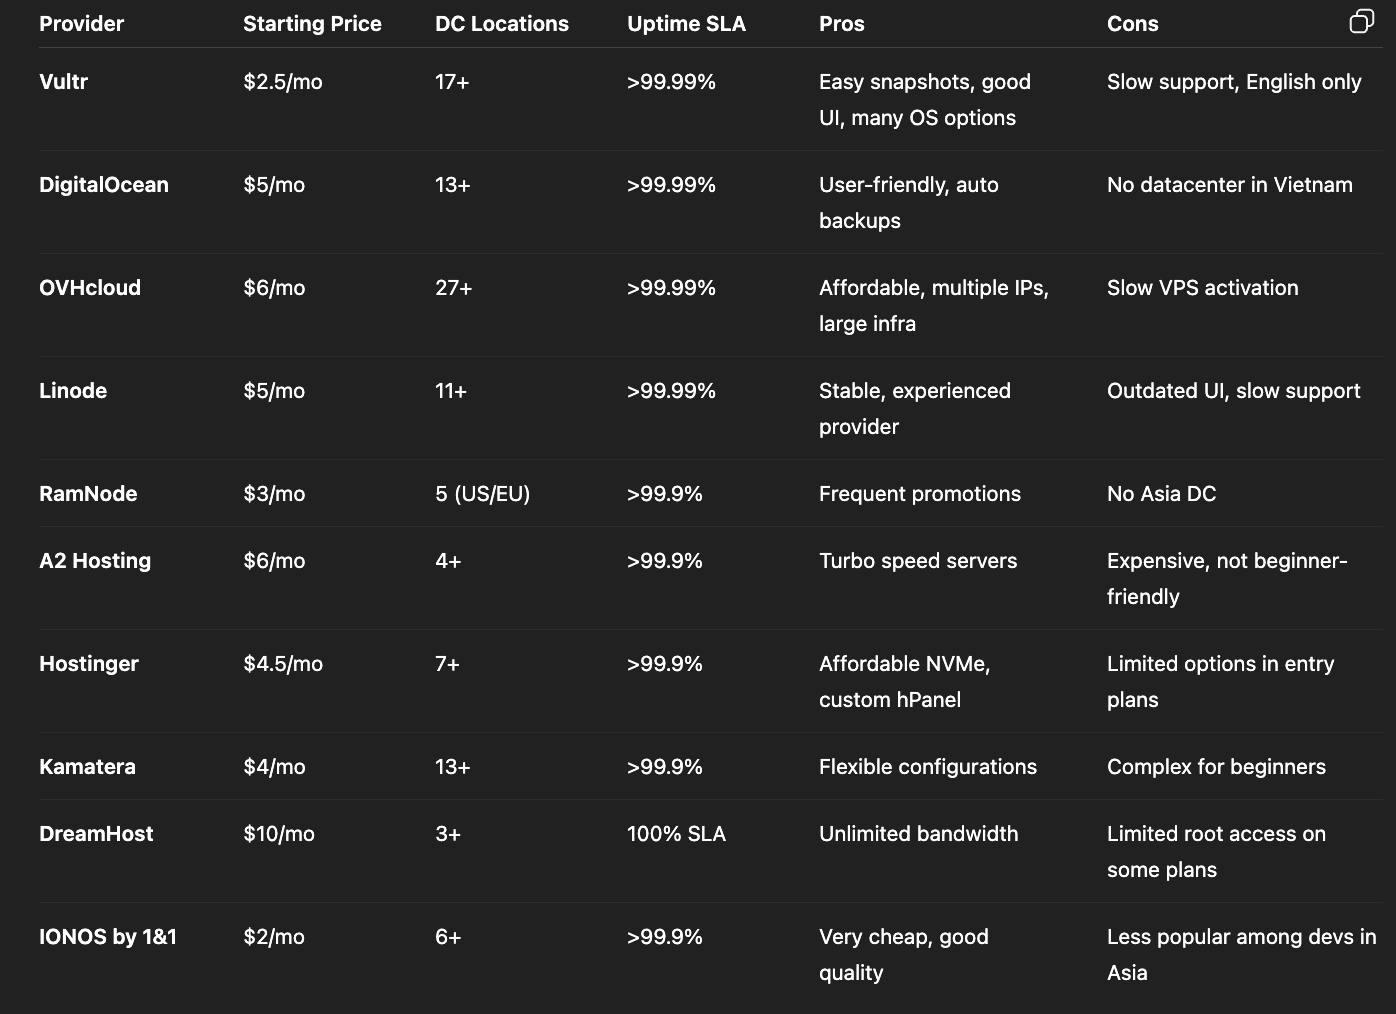Click the Starting Price column header
Viewport: 1396px width, 1014px height.
tap(312, 24)
